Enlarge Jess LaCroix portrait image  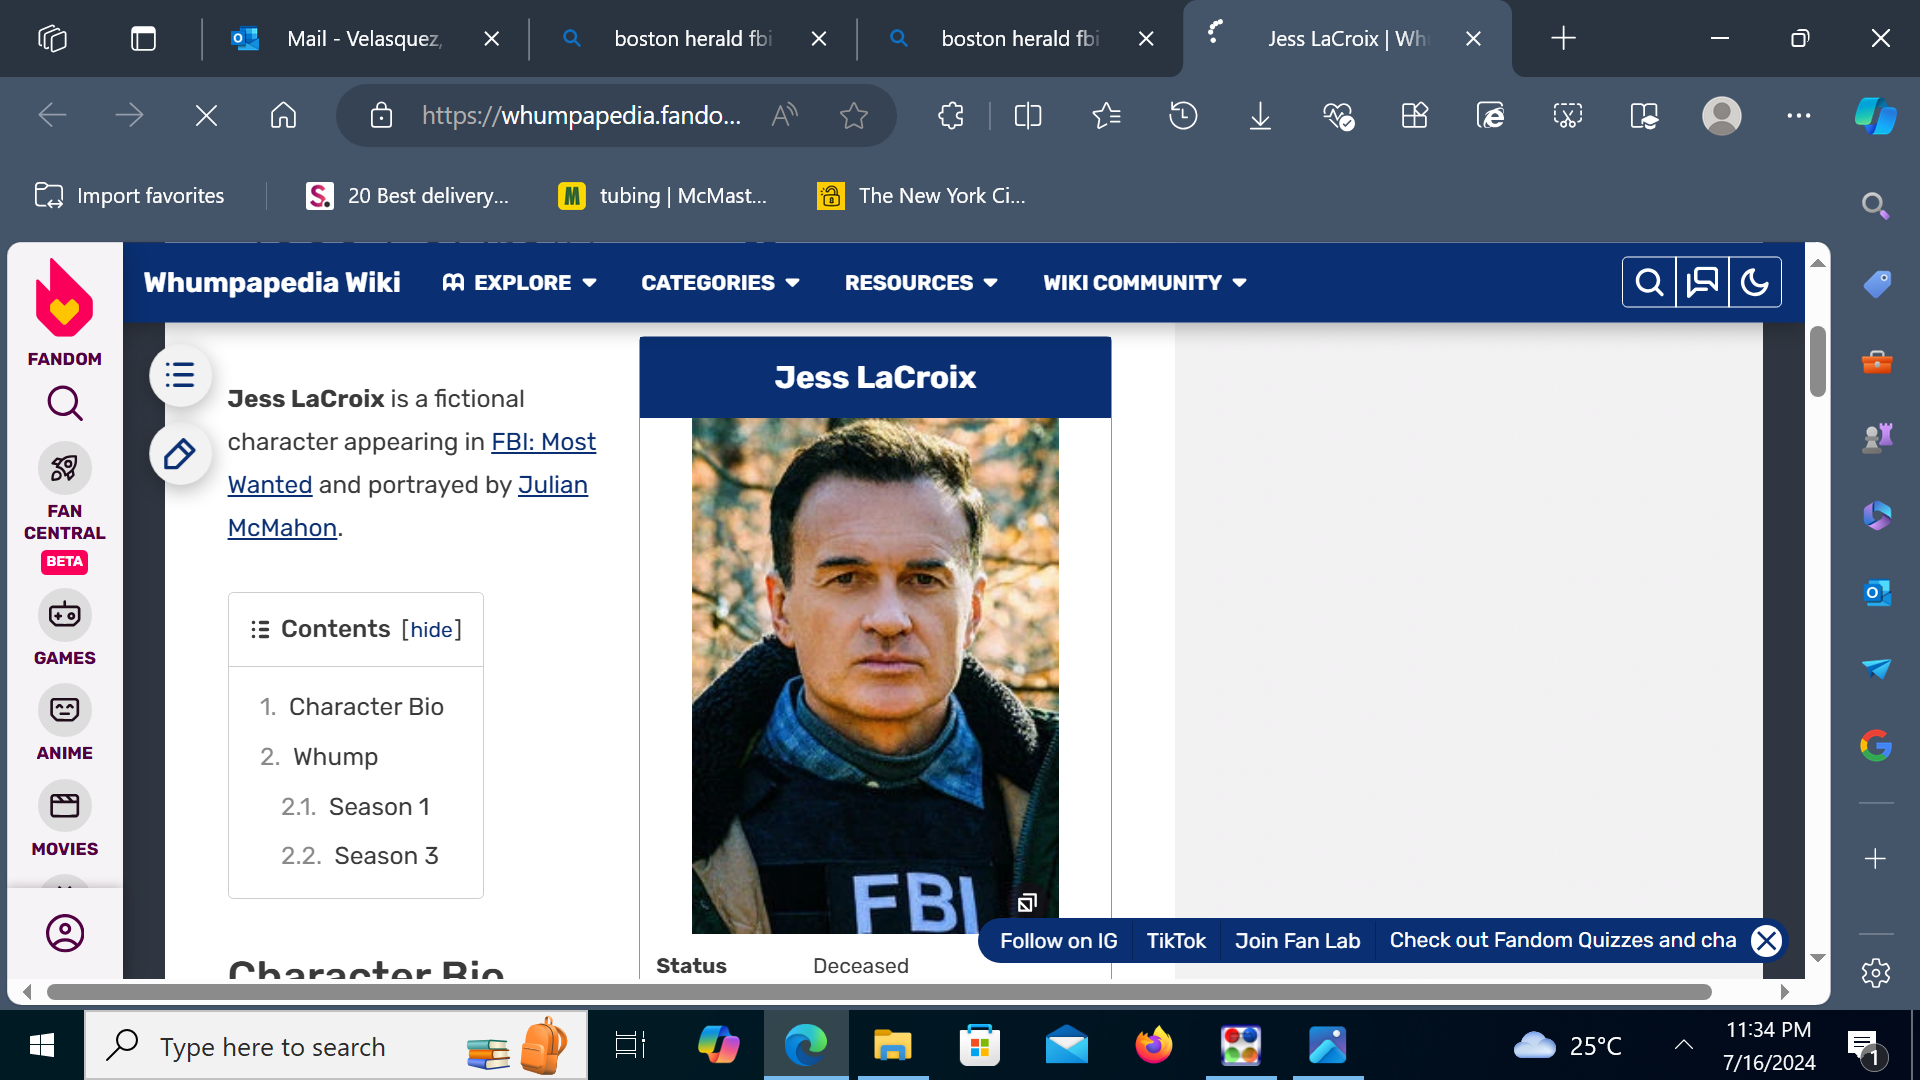pyautogui.click(x=1027, y=904)
